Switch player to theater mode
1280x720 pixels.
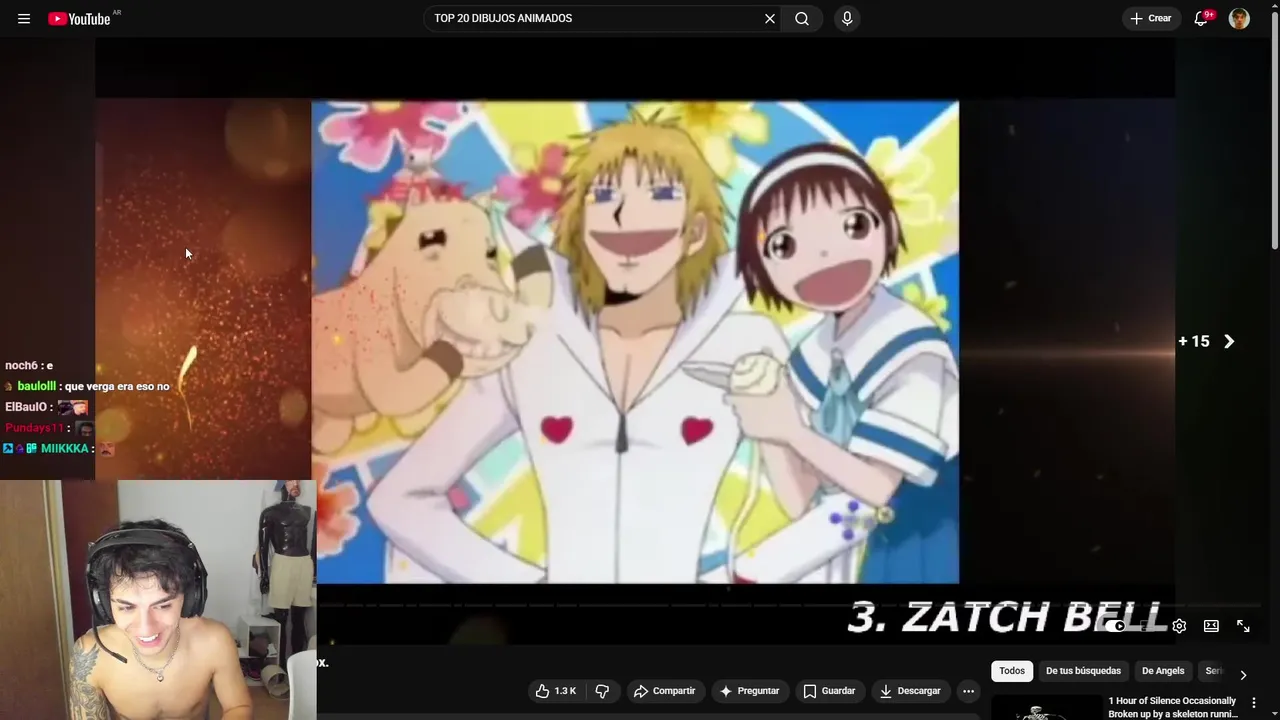pyautogui.click(x=1211, y=626)
